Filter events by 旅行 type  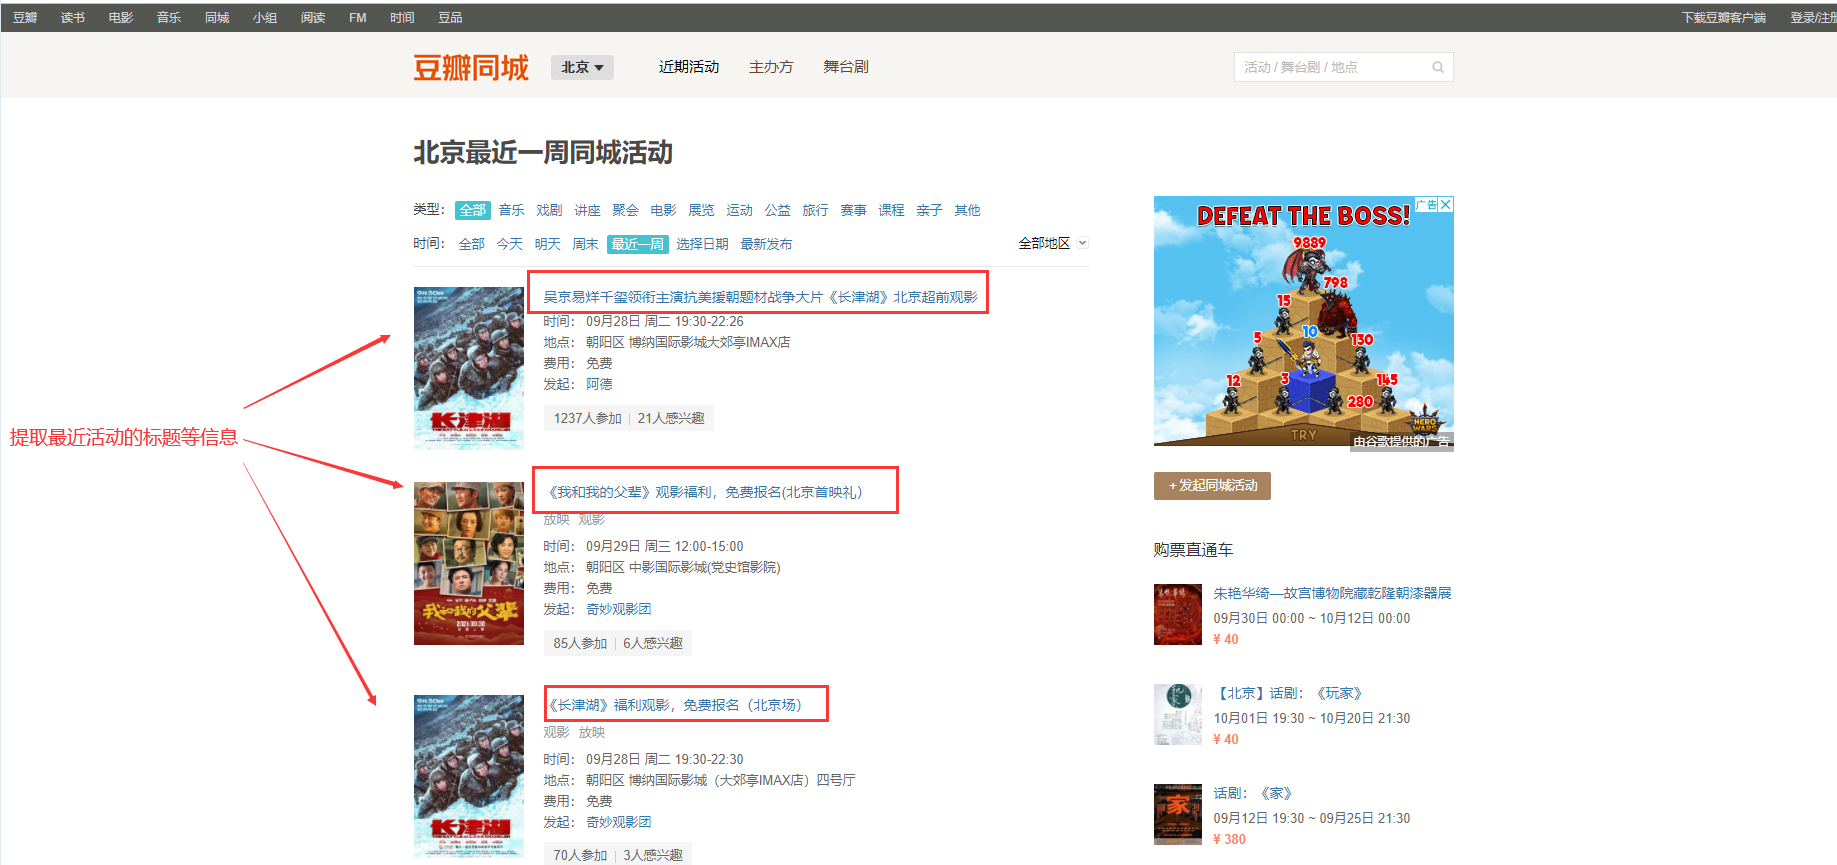(816, 210)
